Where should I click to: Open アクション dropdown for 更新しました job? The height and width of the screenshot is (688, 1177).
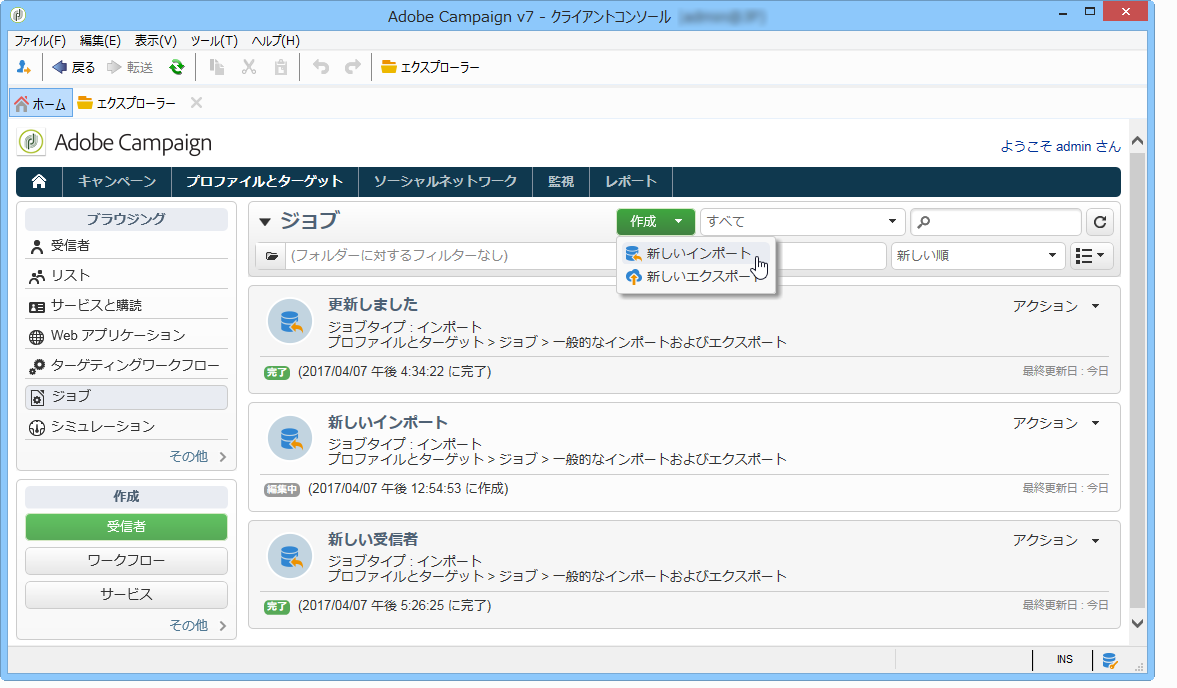click(1055, 306)
